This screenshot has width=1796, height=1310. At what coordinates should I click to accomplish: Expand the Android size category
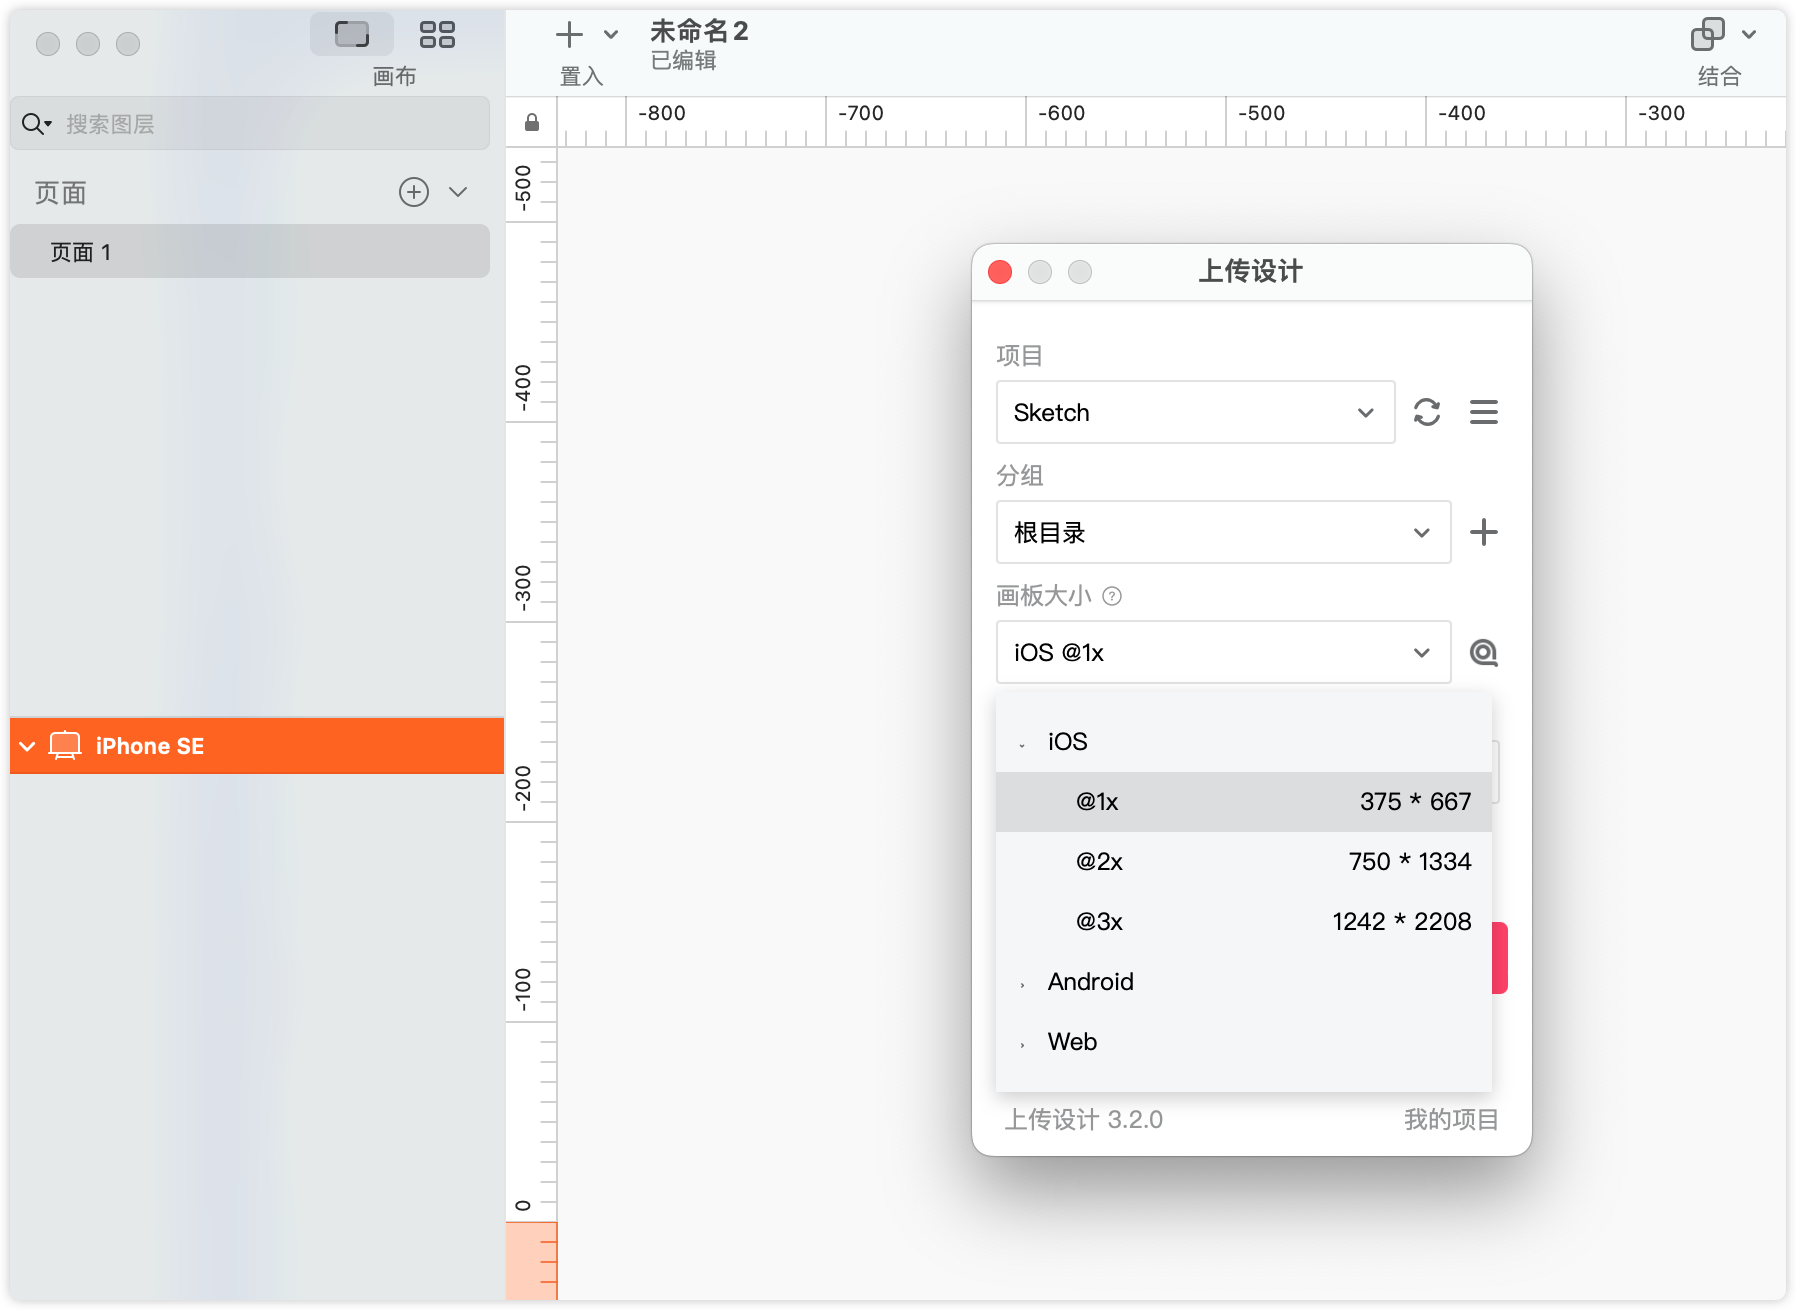pos(1090,982)
